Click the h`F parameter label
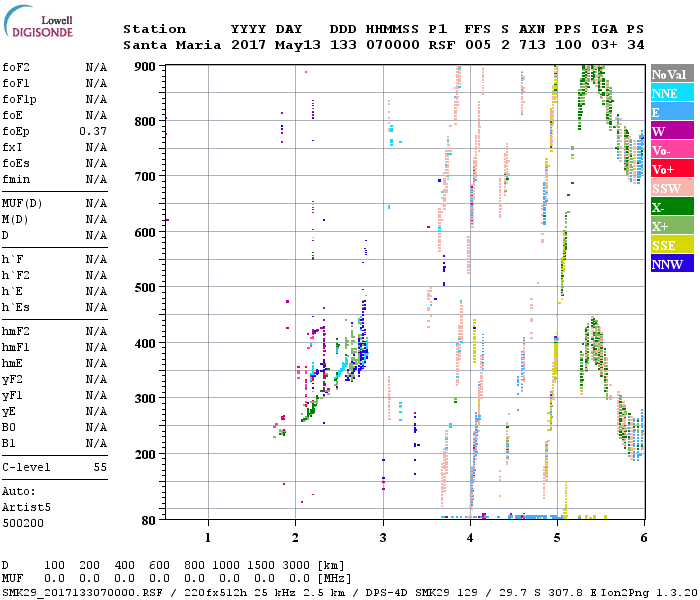This screenshot has width=700, height=600. coord(12,260)
